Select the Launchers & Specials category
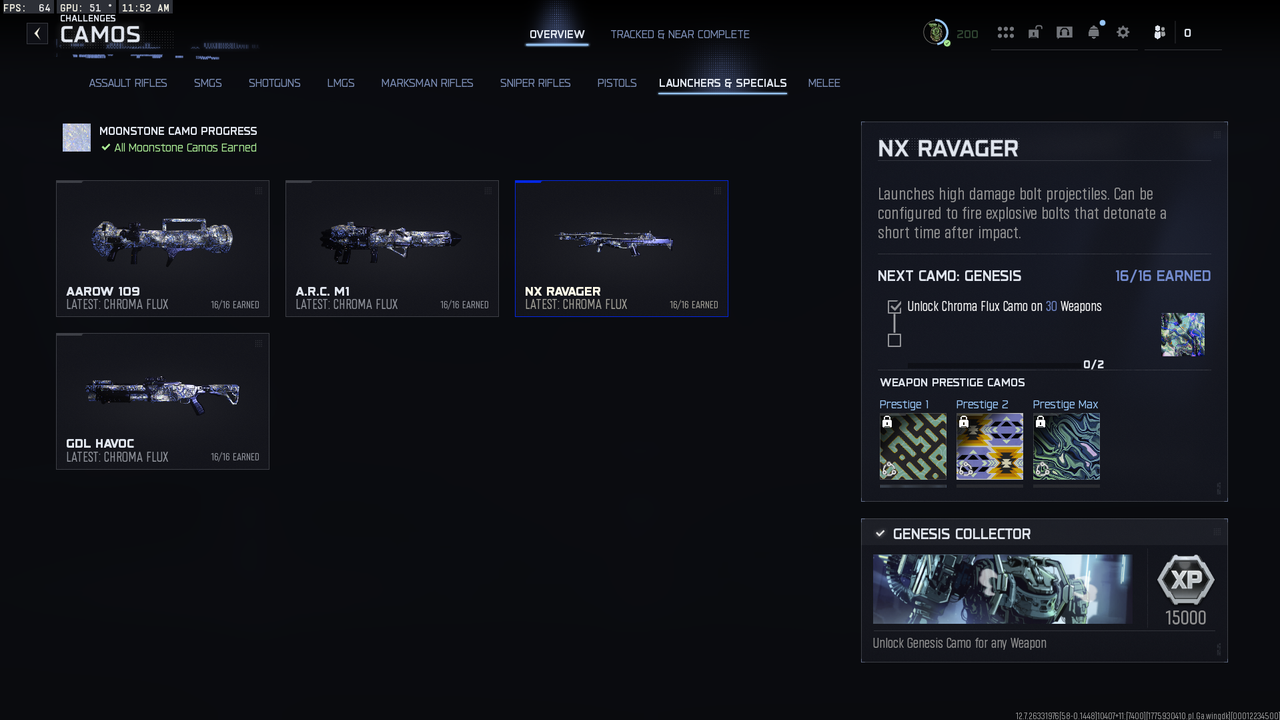 click(x=723, y=83)
